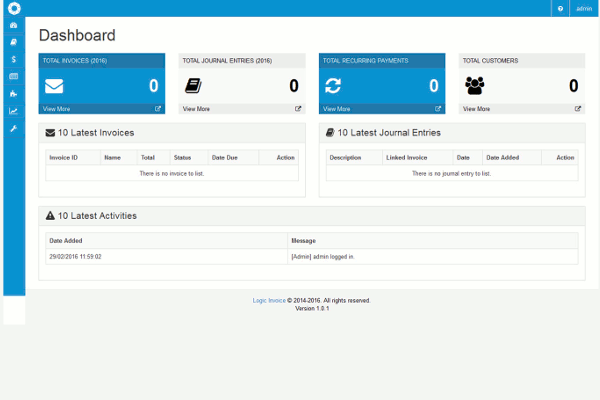Click the envelope icon in Total Invoices
The image size is (600, 400).
coord(54,86)
